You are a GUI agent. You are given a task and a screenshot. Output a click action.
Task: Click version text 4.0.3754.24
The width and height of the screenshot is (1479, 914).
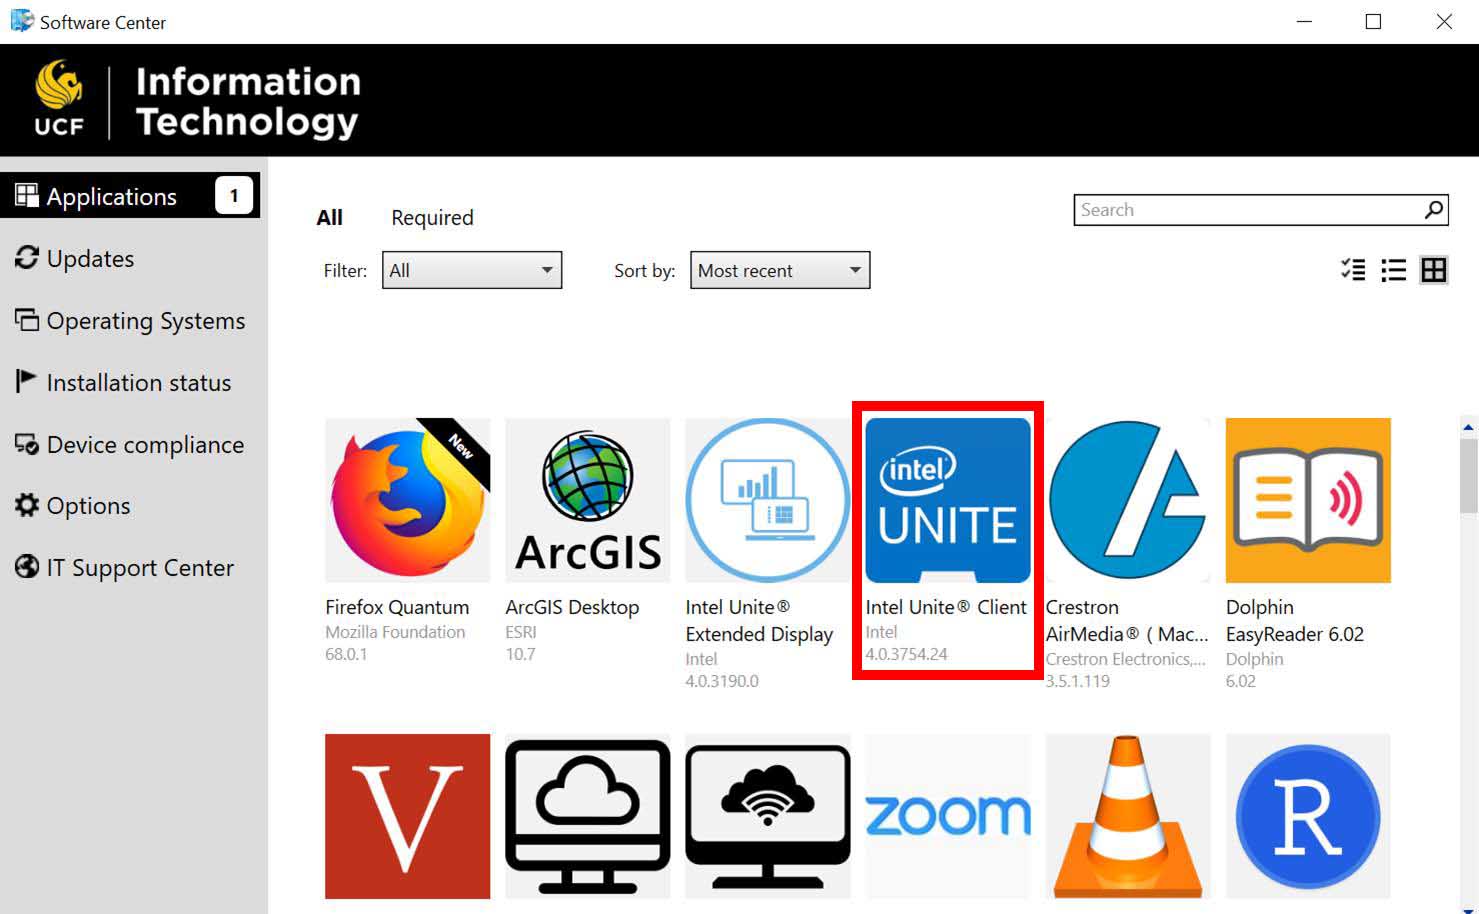click(906, 654)
